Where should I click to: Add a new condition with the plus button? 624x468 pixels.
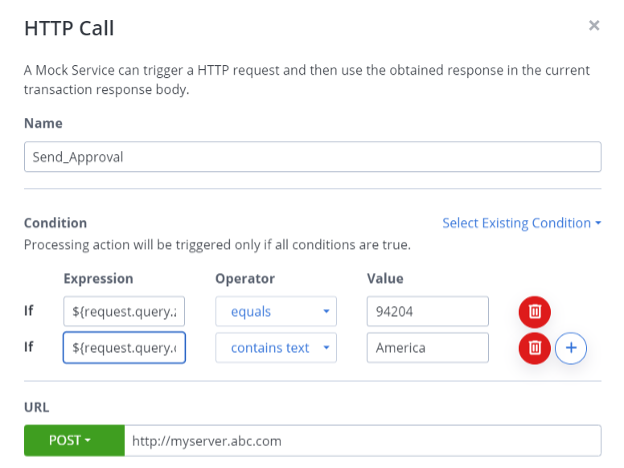tap(571, 348)
